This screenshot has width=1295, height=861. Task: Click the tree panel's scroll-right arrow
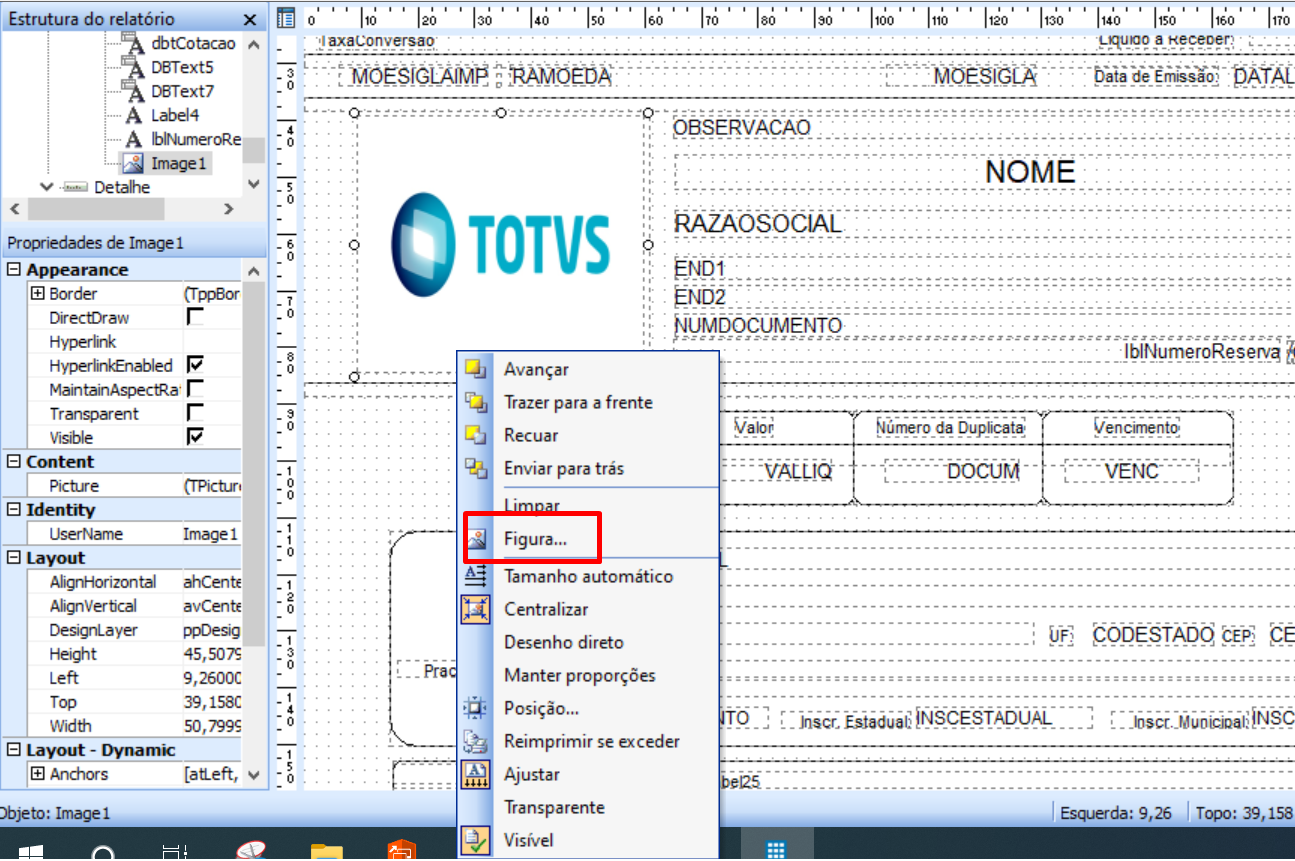(229, 209)
